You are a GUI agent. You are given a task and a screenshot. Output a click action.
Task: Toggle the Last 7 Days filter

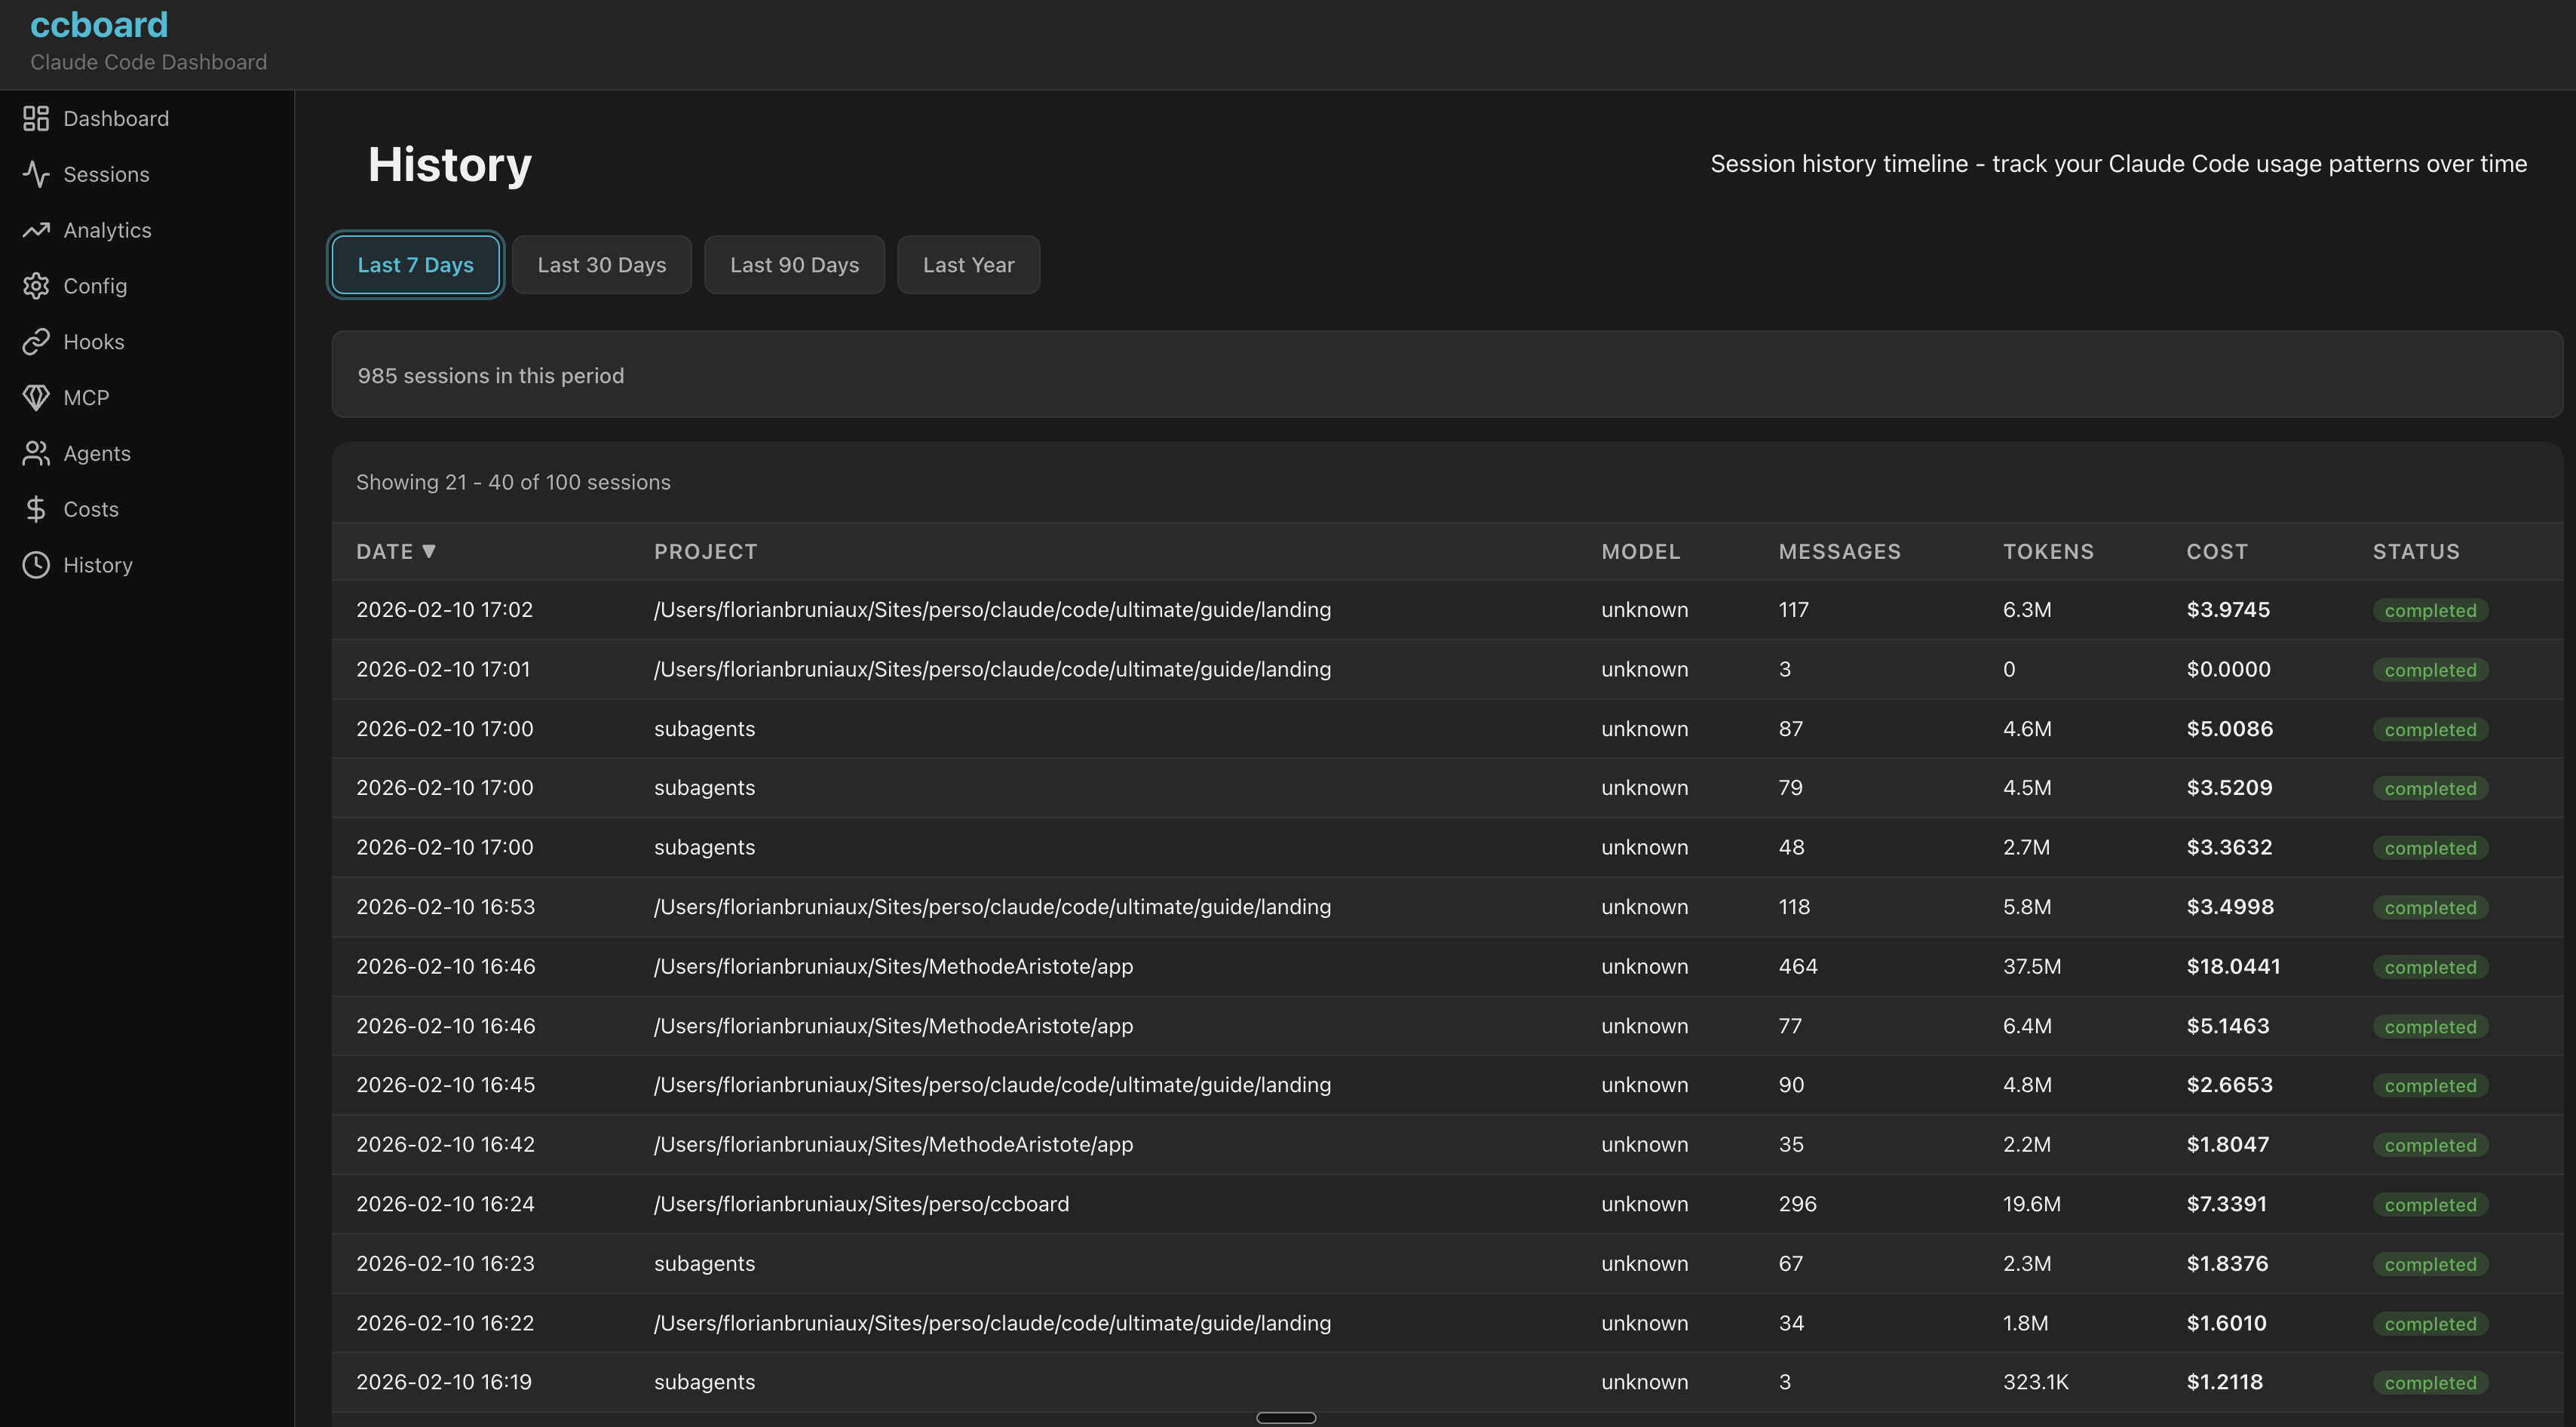pos(414,264)
